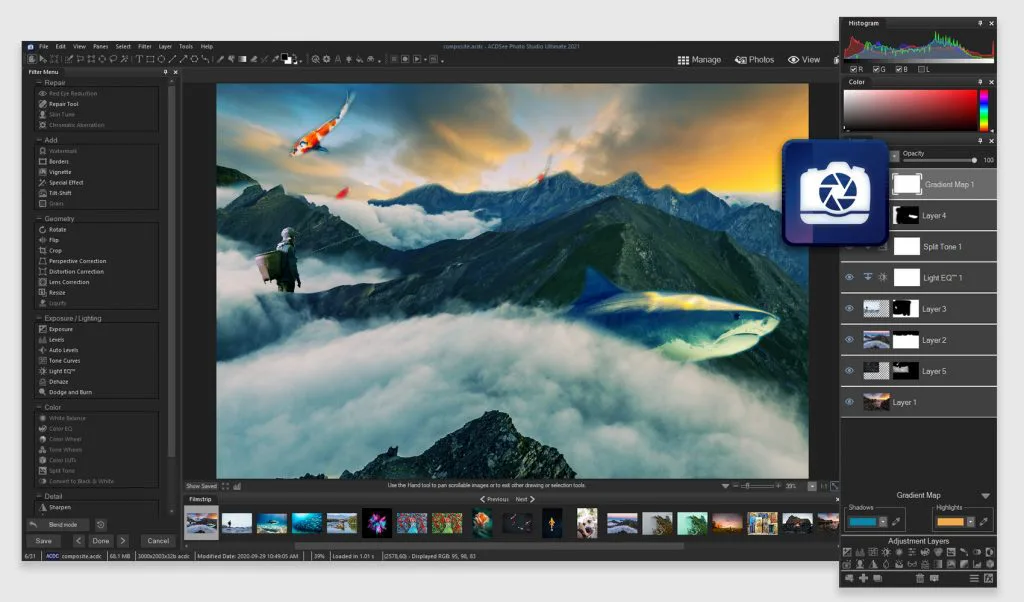
Task: Switch to View mode
Action: pyautogui.click(x=804, y=59)
